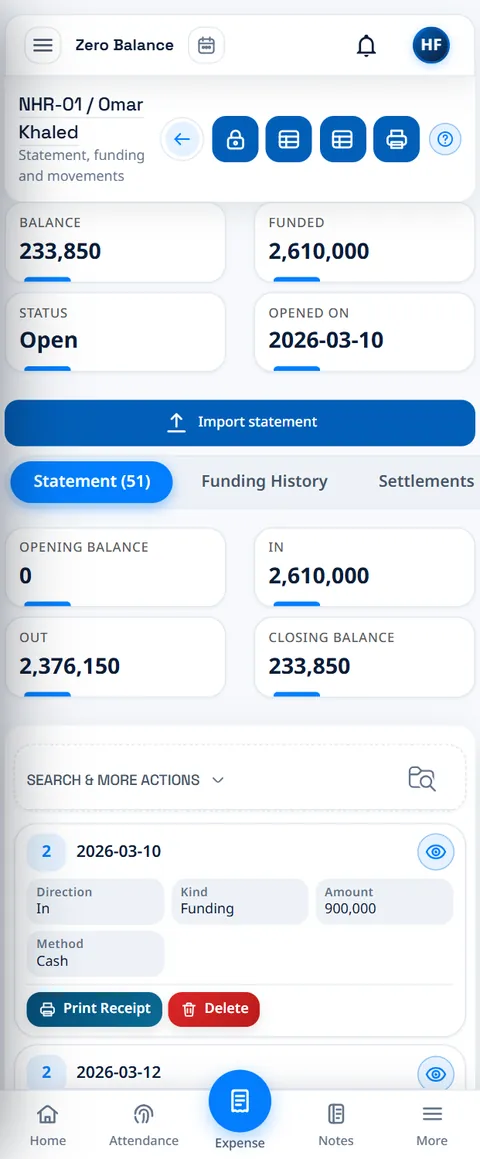480x1159 pixels.
Task: Go back using the arrow button
Action: [x=182, y=139]
